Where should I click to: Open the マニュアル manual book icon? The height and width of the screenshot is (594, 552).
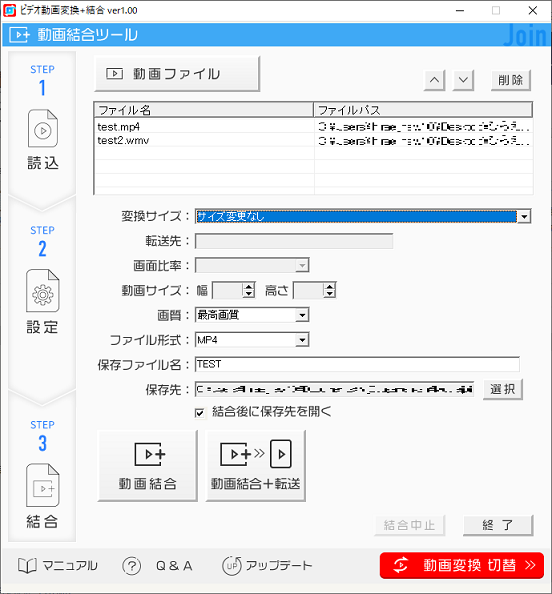(x=27, y=566)
